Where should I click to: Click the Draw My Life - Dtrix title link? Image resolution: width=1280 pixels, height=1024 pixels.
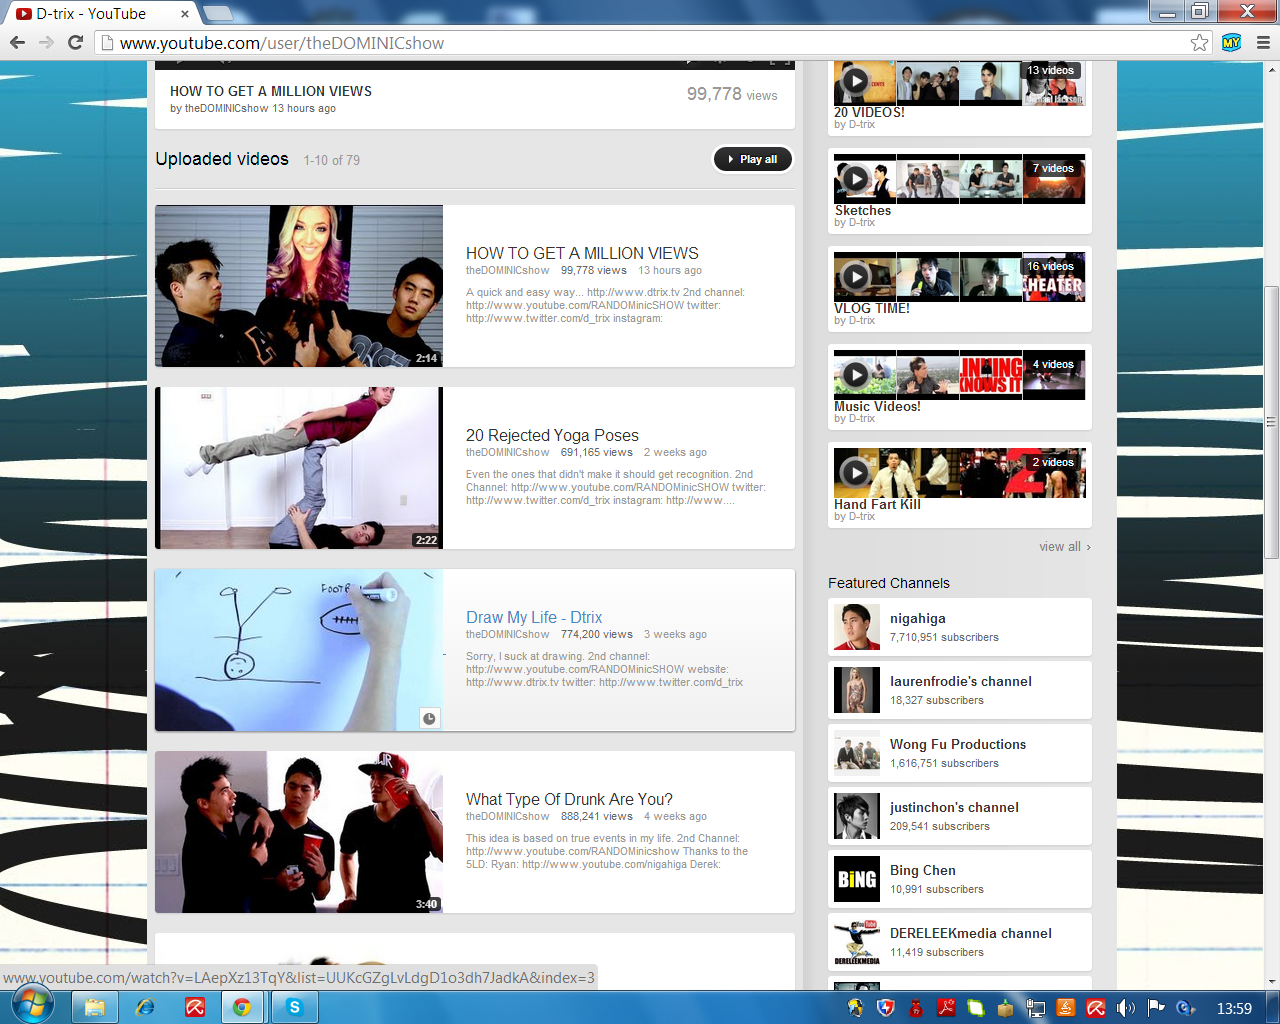(534, 617)
